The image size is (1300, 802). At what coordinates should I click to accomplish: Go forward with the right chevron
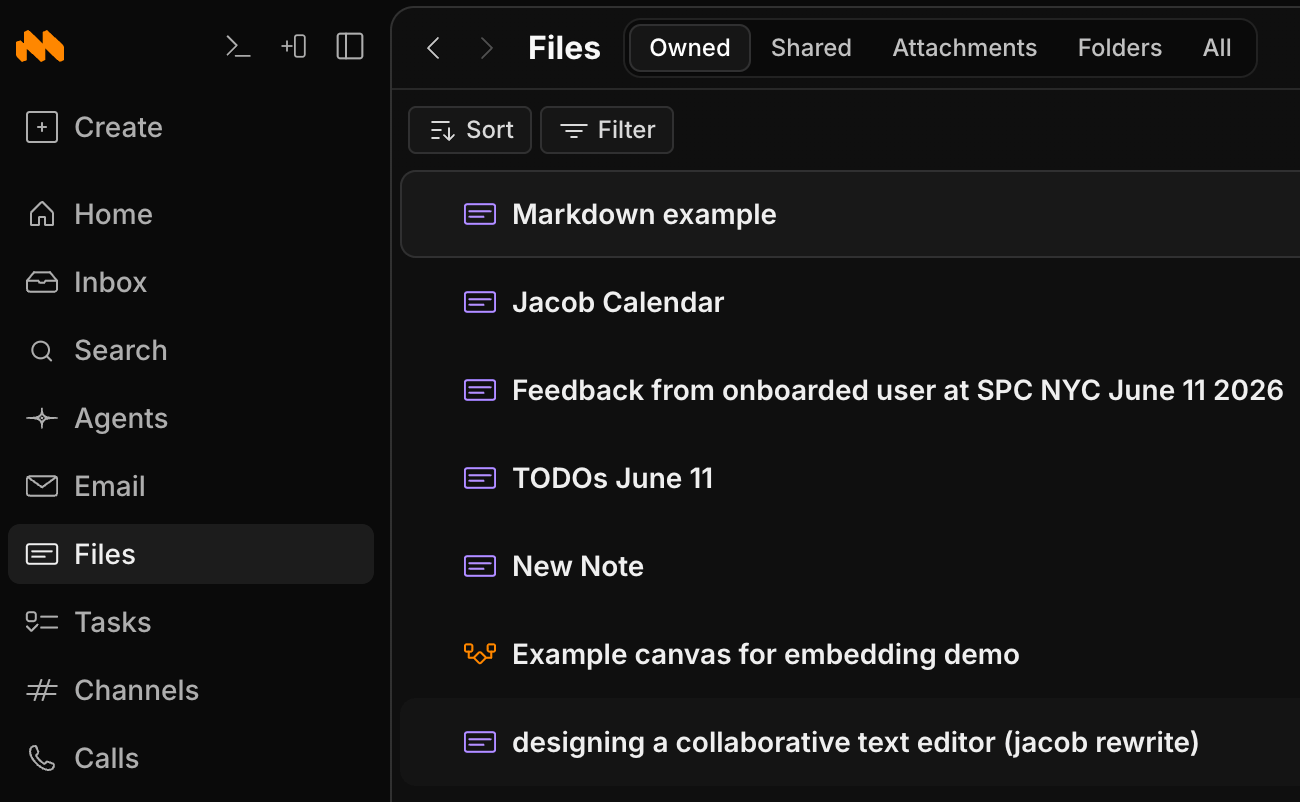(487, 48)
